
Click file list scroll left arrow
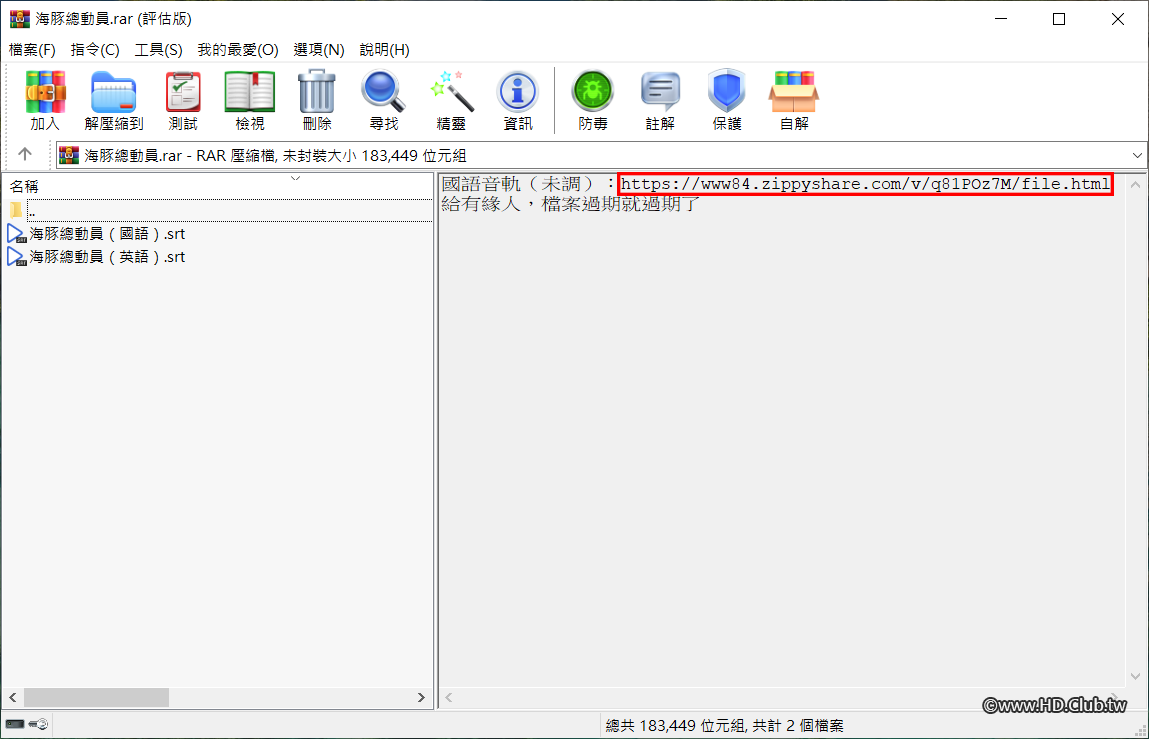click(12, 697)
